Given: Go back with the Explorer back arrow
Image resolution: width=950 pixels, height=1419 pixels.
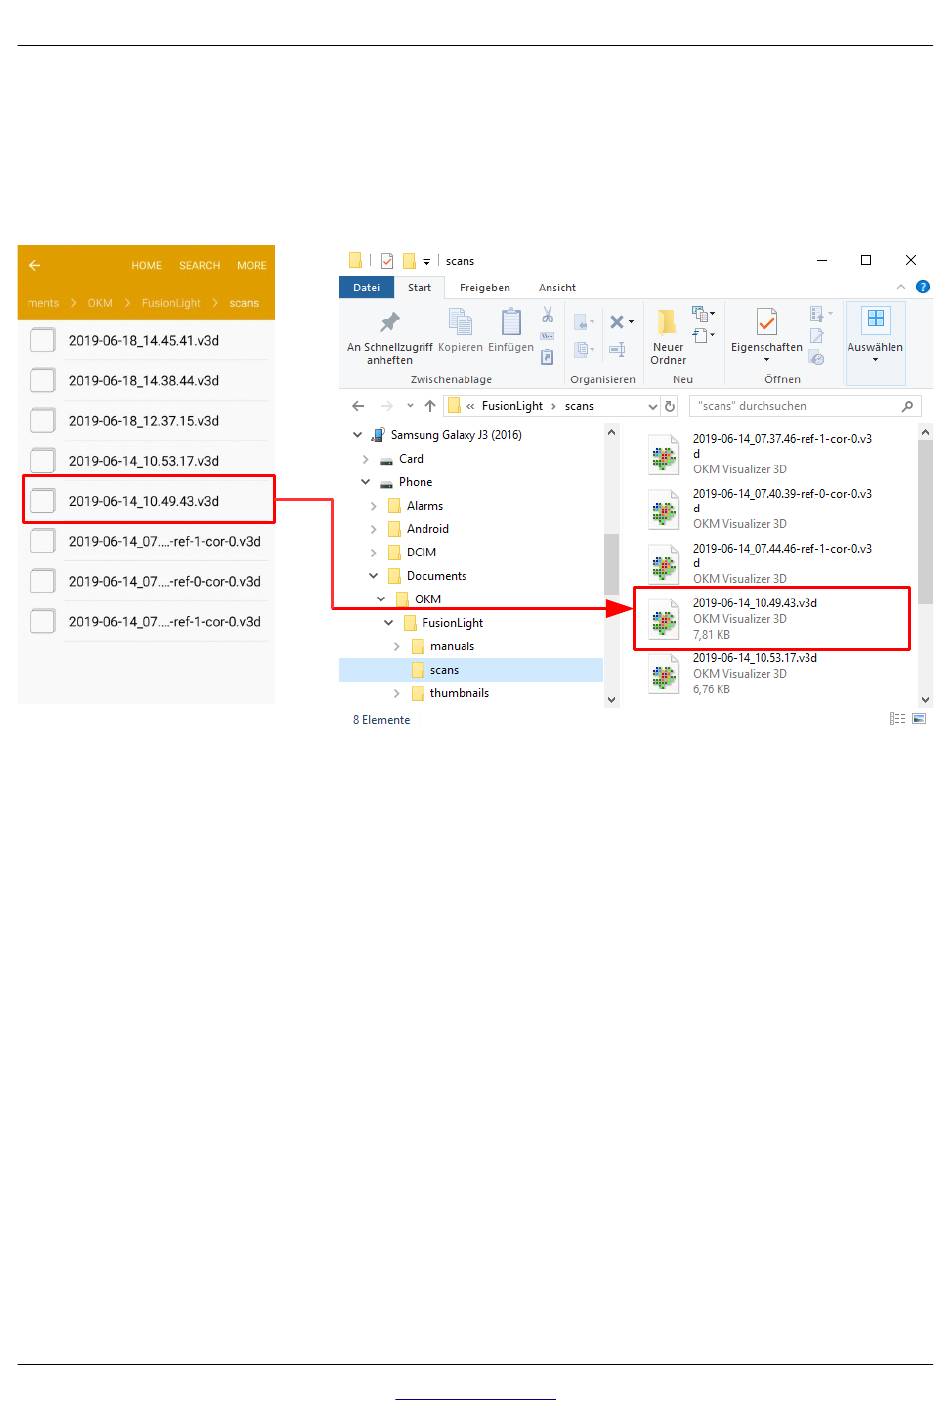Looking at the screenshot, I should (x=359, y=406).
